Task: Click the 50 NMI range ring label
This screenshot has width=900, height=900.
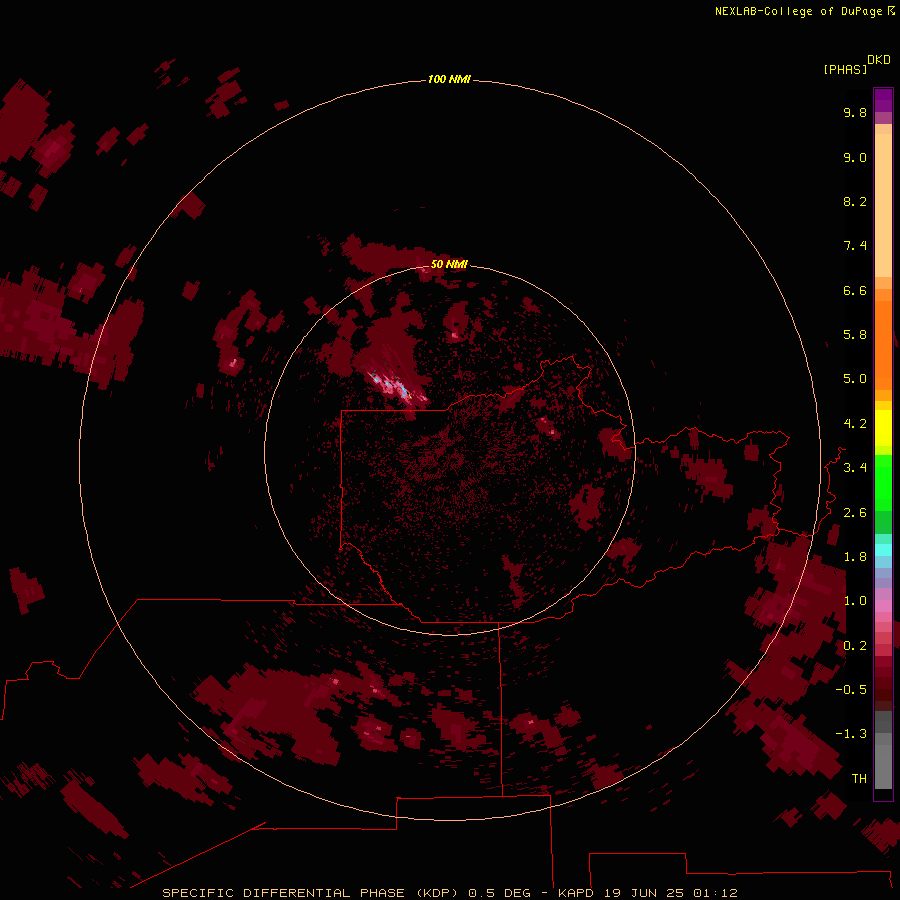Action: click(x=449, y=264)
